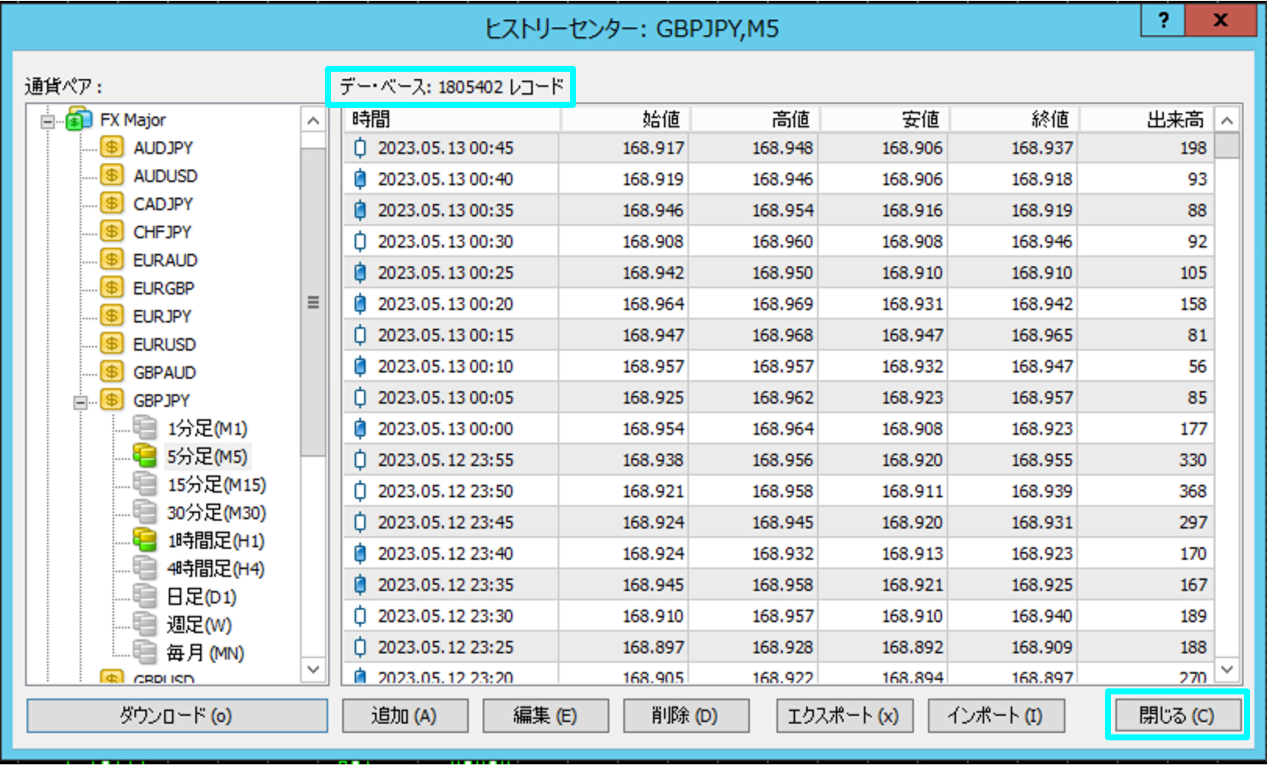
Task: Select the 5分足(M5) database icon
Action: click(145, 457)
